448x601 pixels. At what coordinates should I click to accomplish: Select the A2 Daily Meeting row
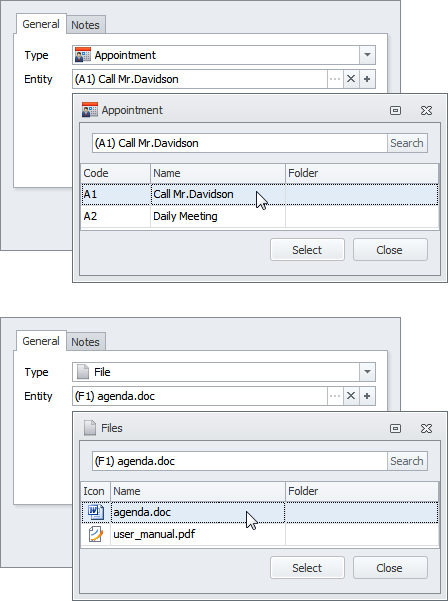pyautogui.click(x=259, y=216)
